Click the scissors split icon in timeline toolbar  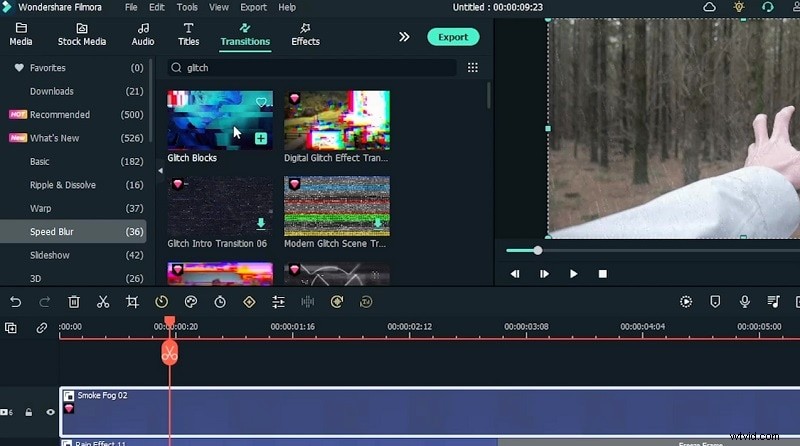pos(103,301)
